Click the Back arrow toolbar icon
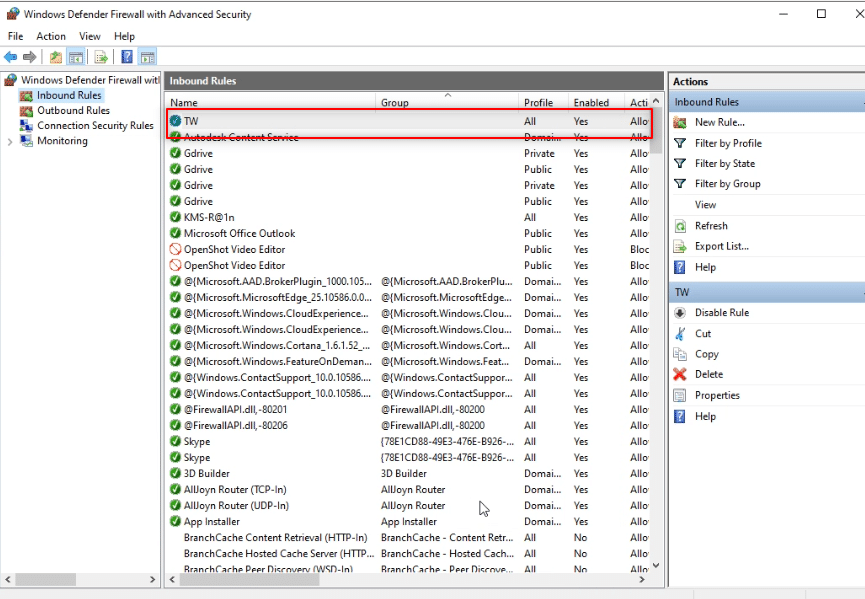 coord(10,57)
